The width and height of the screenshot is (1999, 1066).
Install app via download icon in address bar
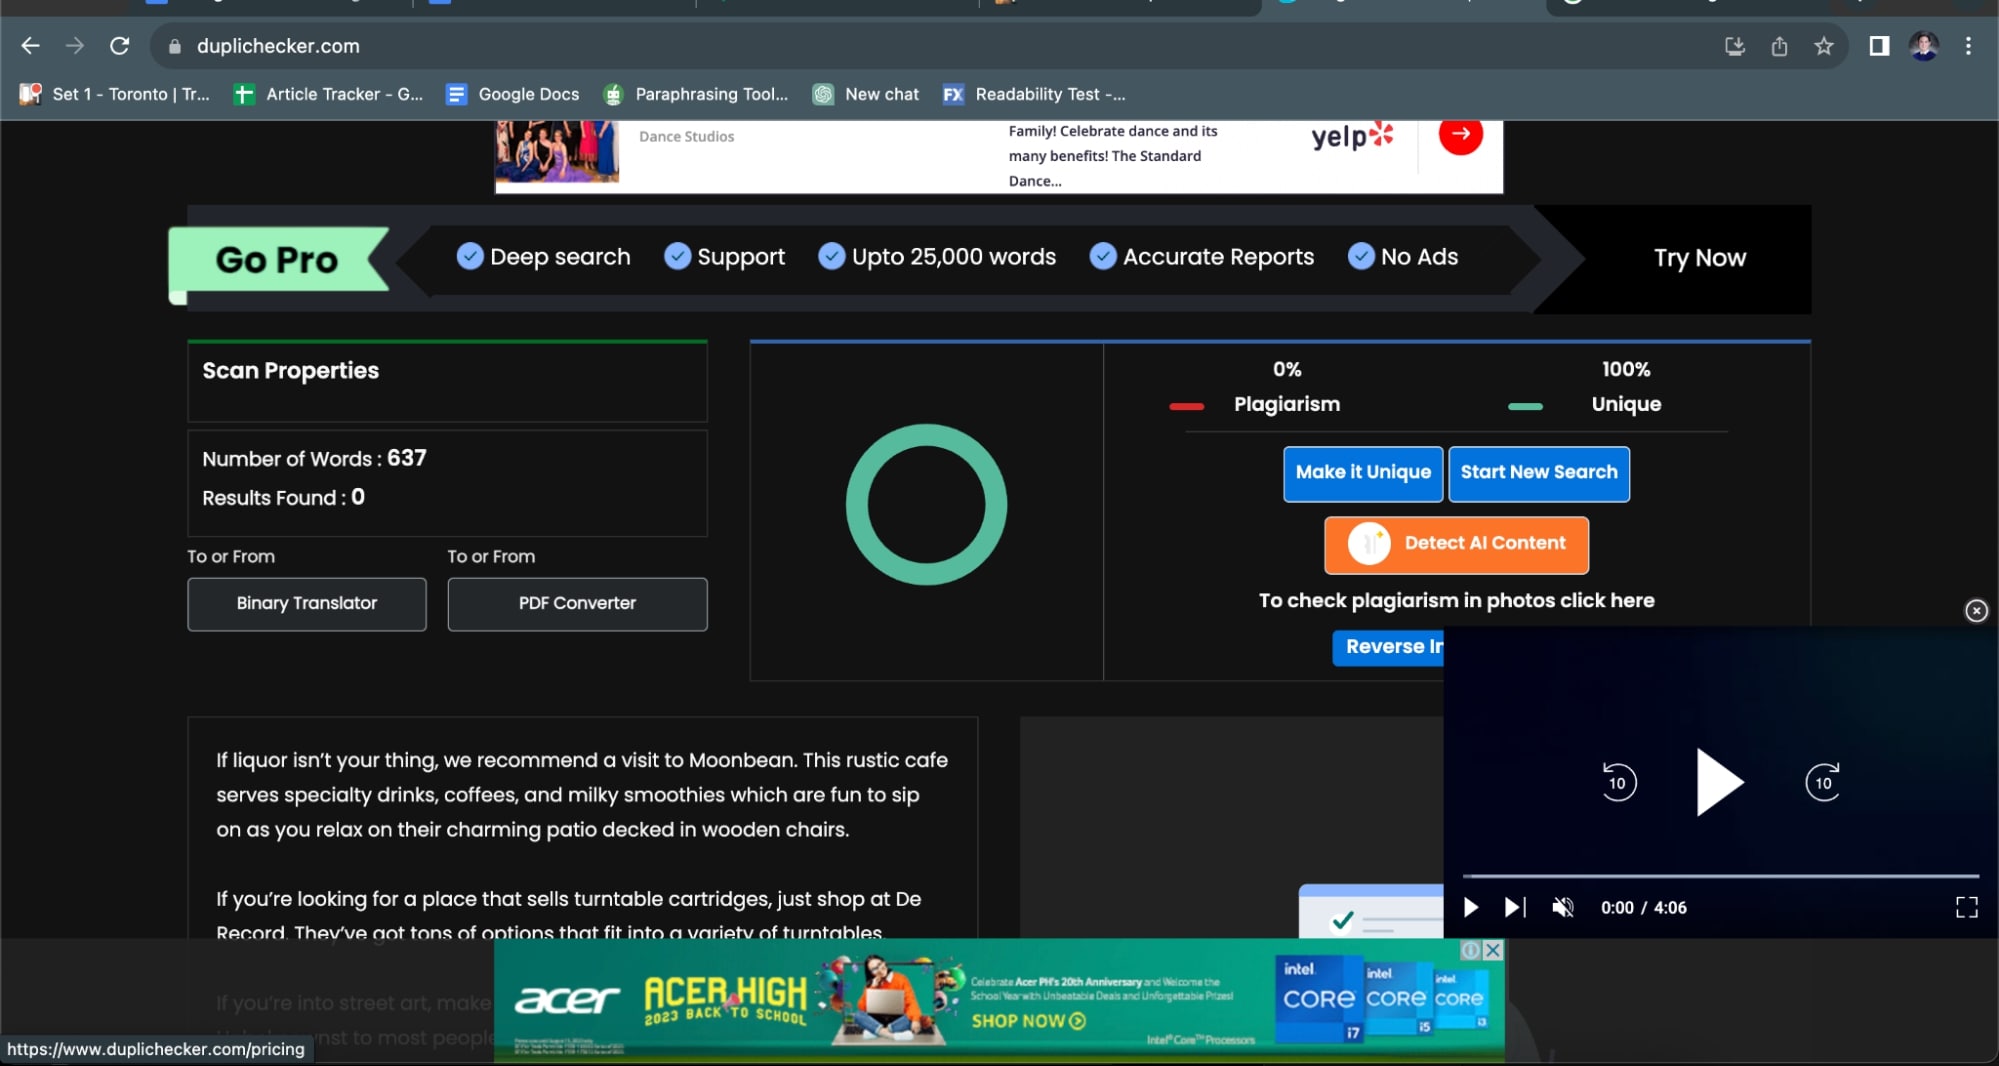tap(1735, 46)
